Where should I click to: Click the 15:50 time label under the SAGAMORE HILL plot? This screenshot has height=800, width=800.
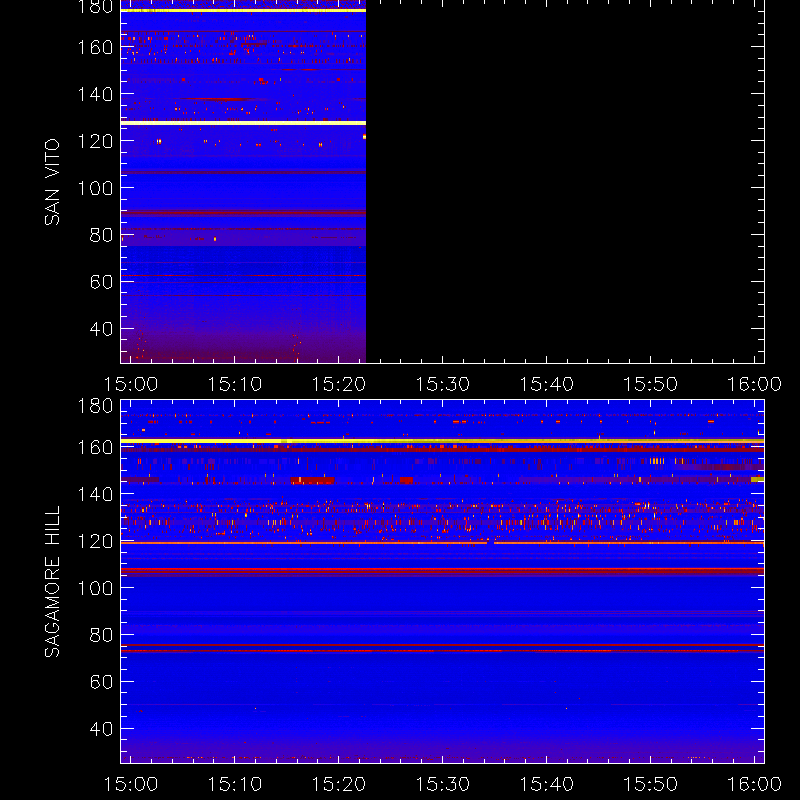tap(651, 784)
